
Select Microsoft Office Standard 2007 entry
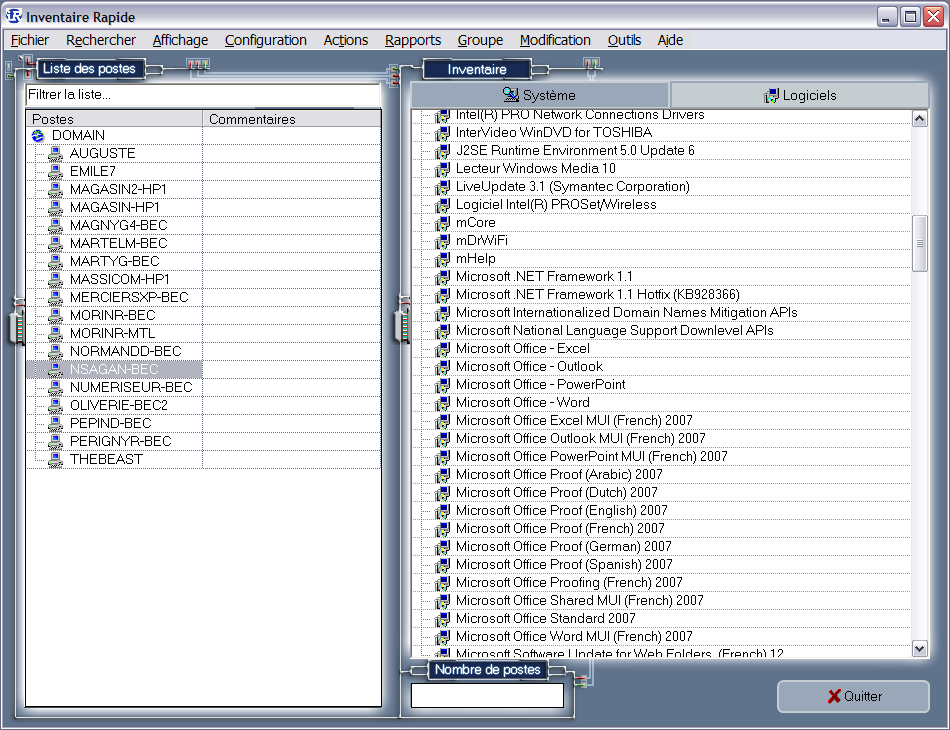click(545, 619)
